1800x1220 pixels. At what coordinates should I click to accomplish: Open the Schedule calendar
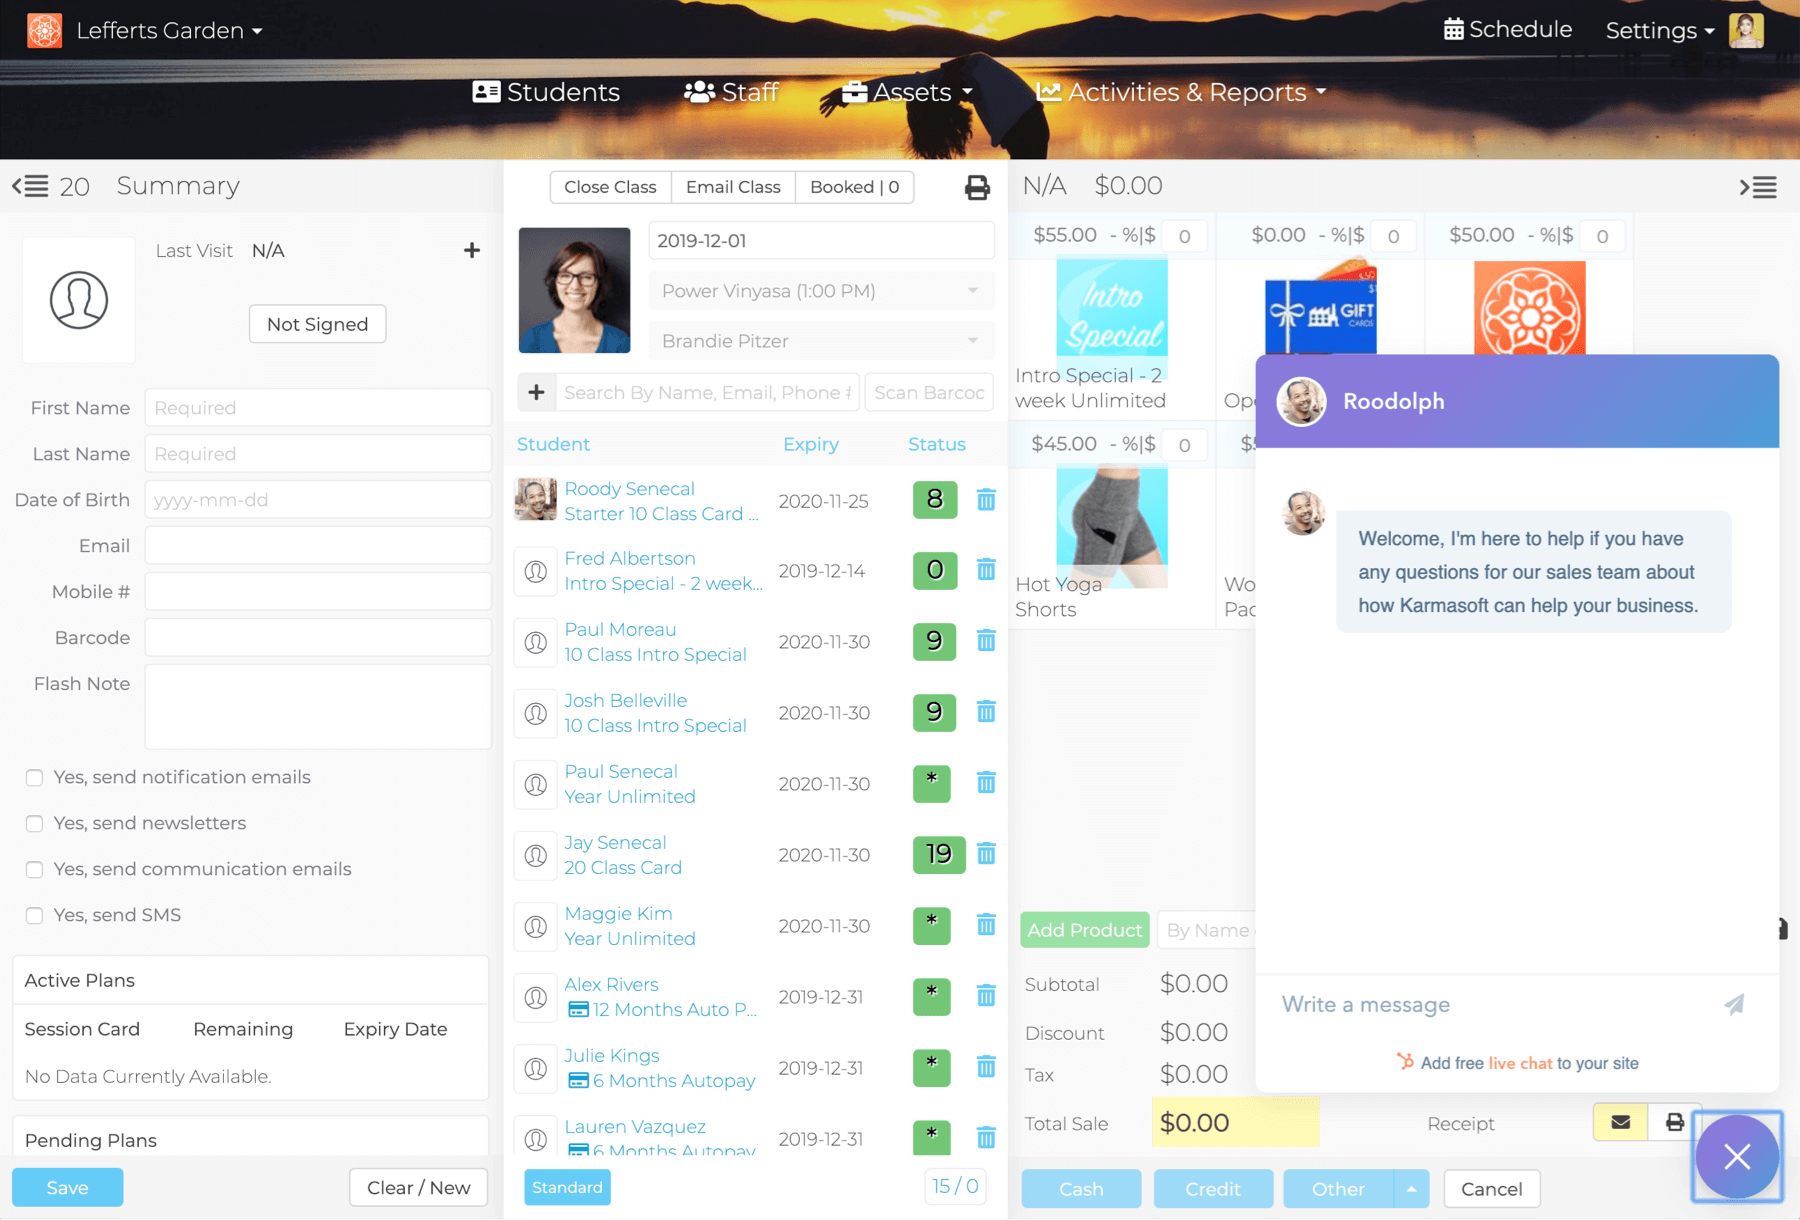coord(1508,30)
